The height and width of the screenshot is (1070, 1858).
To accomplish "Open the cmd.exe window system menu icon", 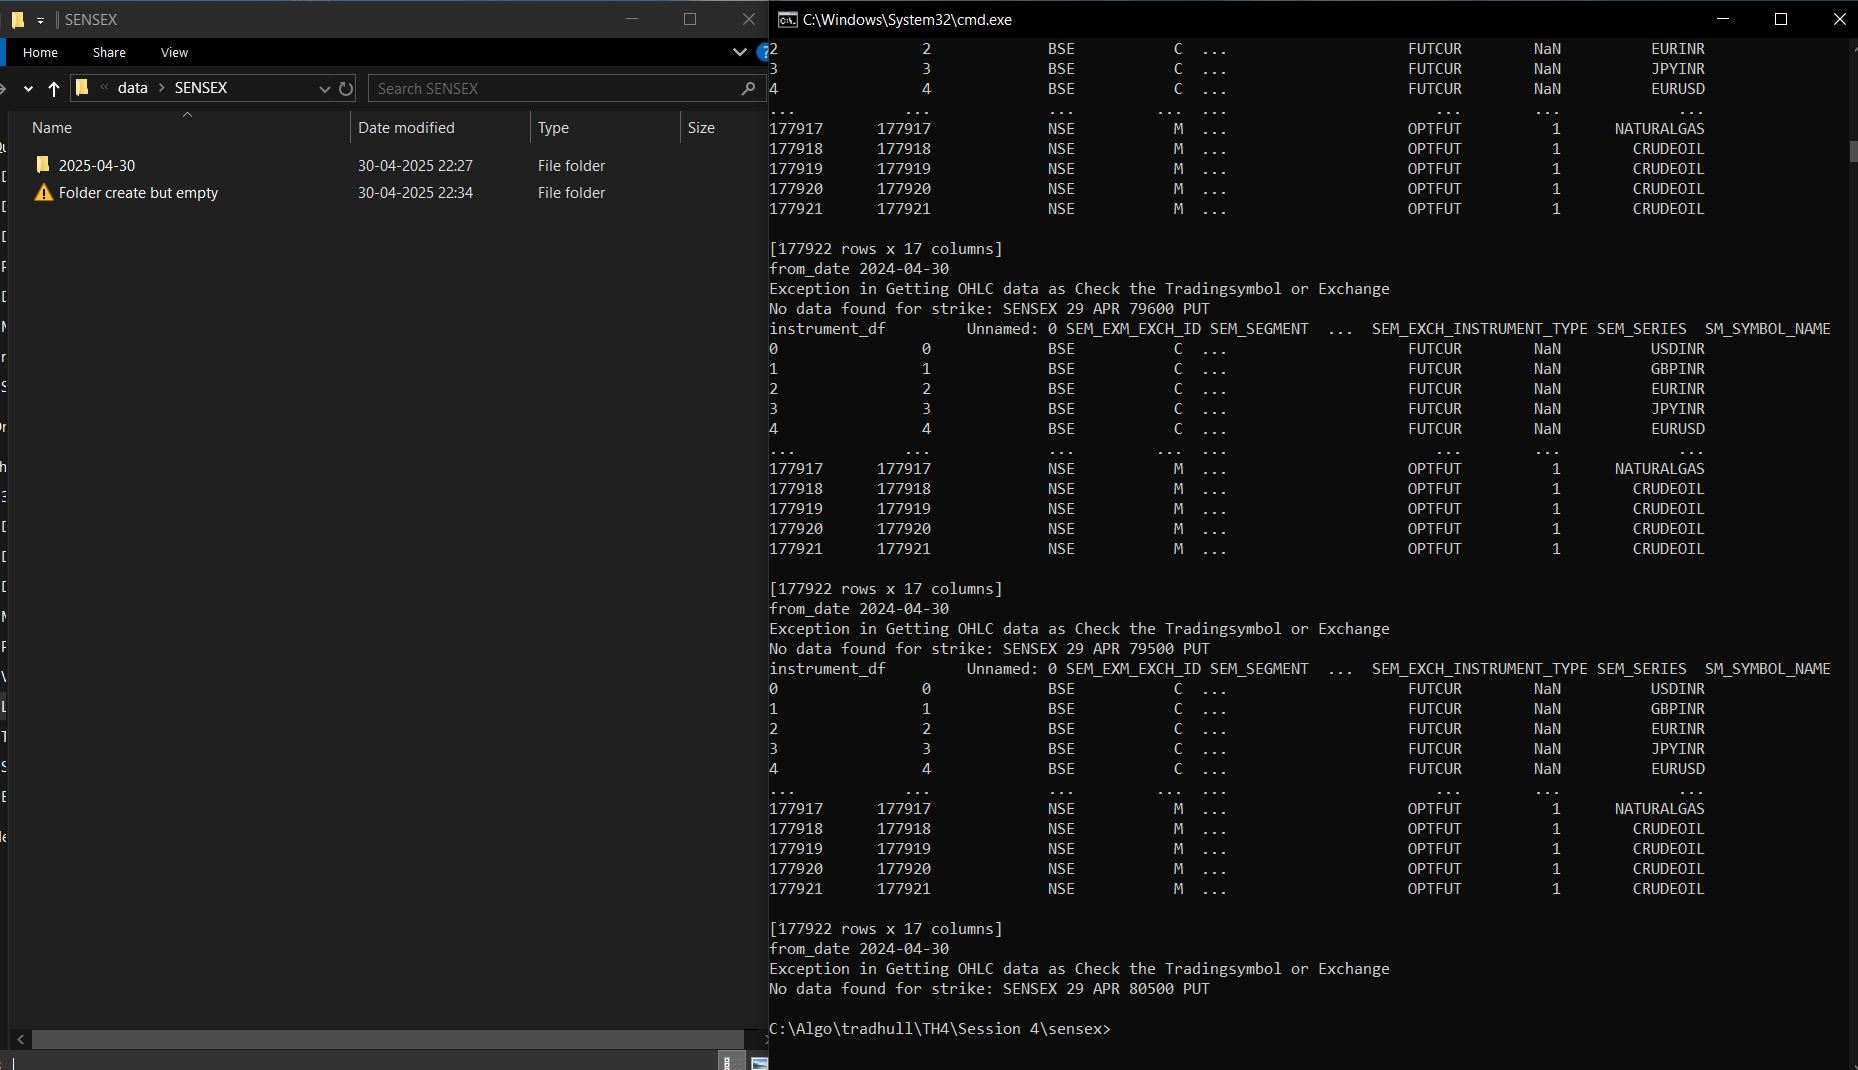I will [788, 19].
